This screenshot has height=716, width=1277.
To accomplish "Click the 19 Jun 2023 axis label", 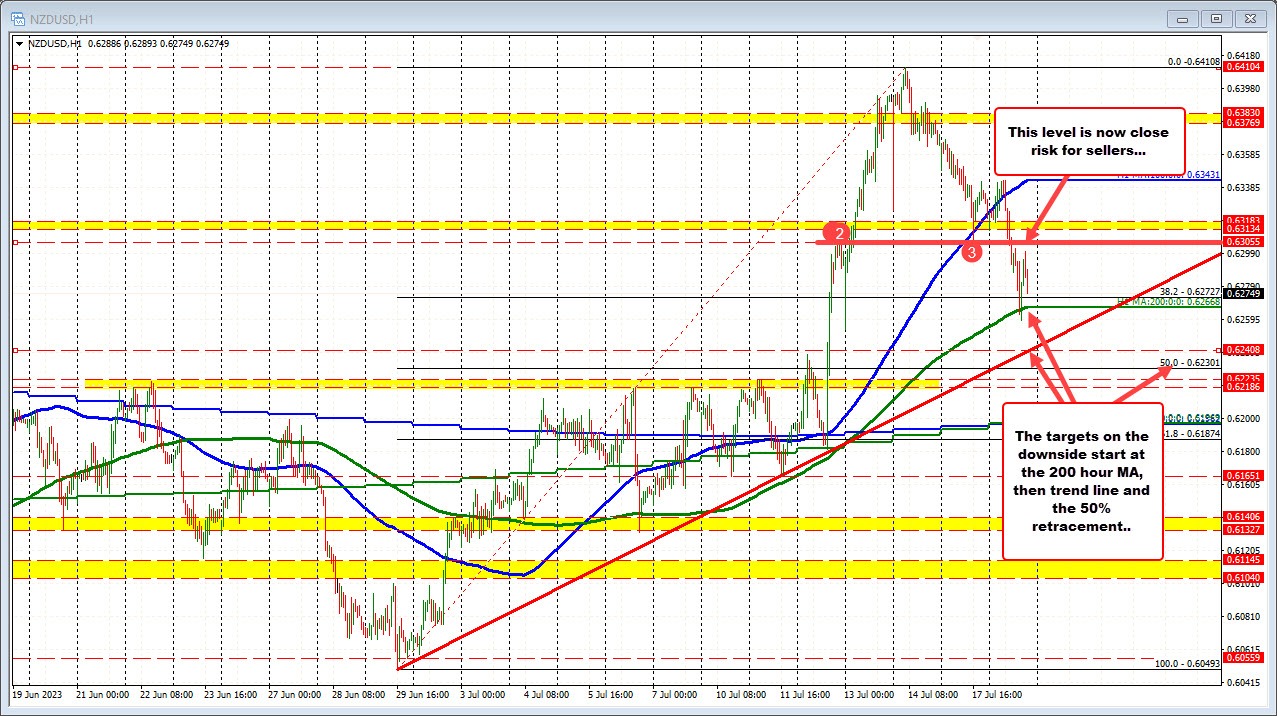I will pyautogui.click(x=37, y=693).
